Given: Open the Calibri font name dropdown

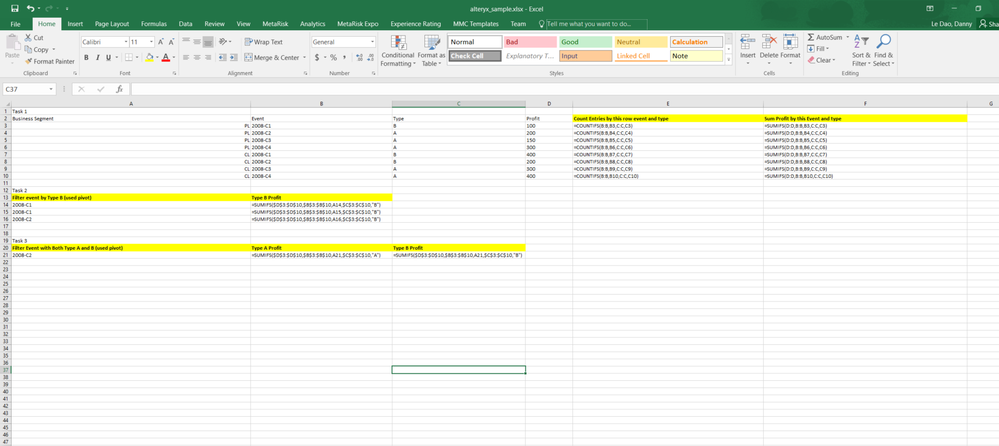Looking at the screenshot, I should click(125, 41).
